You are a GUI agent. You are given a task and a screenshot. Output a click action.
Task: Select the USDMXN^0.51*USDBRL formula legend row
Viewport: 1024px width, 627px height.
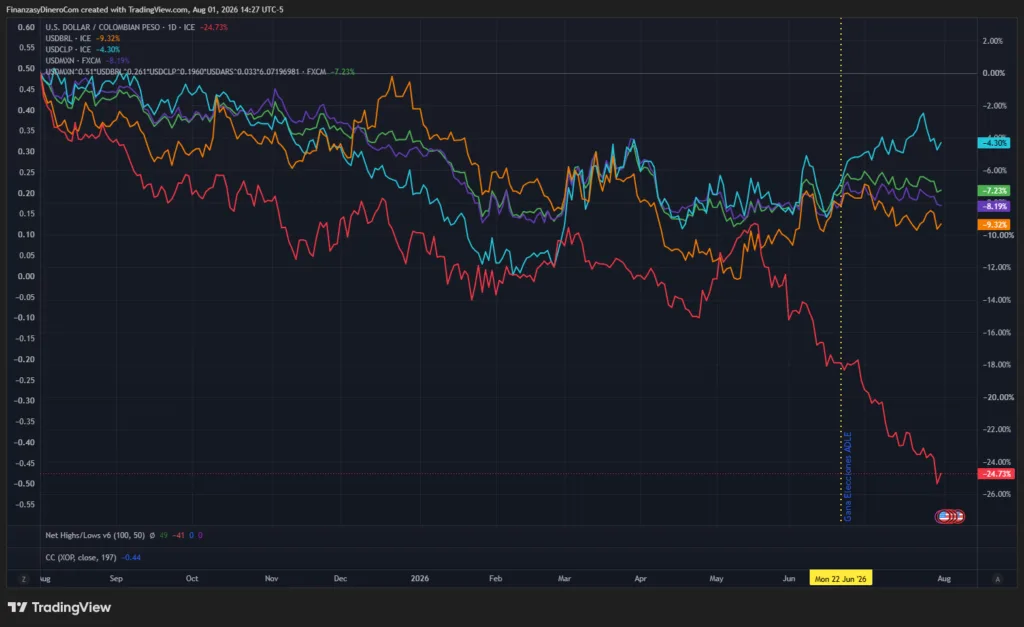point(200,72)
